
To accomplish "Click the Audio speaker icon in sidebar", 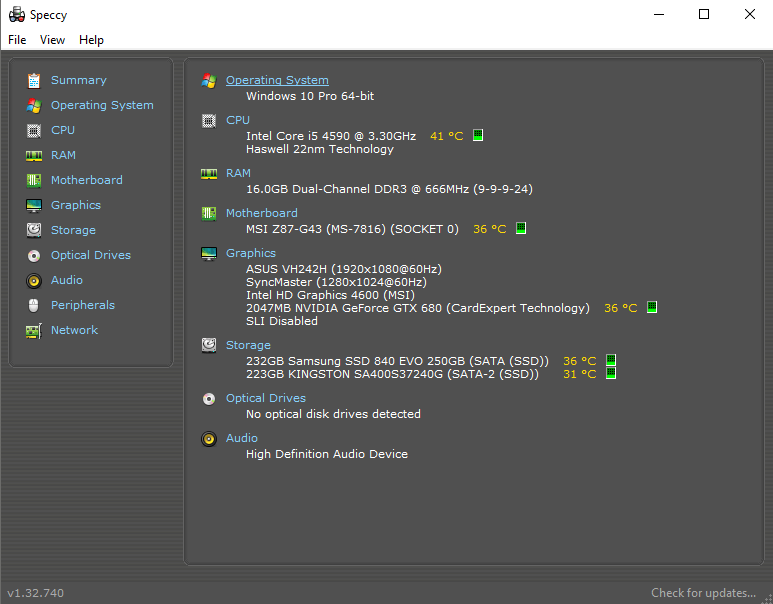I will tap(34, 280).
